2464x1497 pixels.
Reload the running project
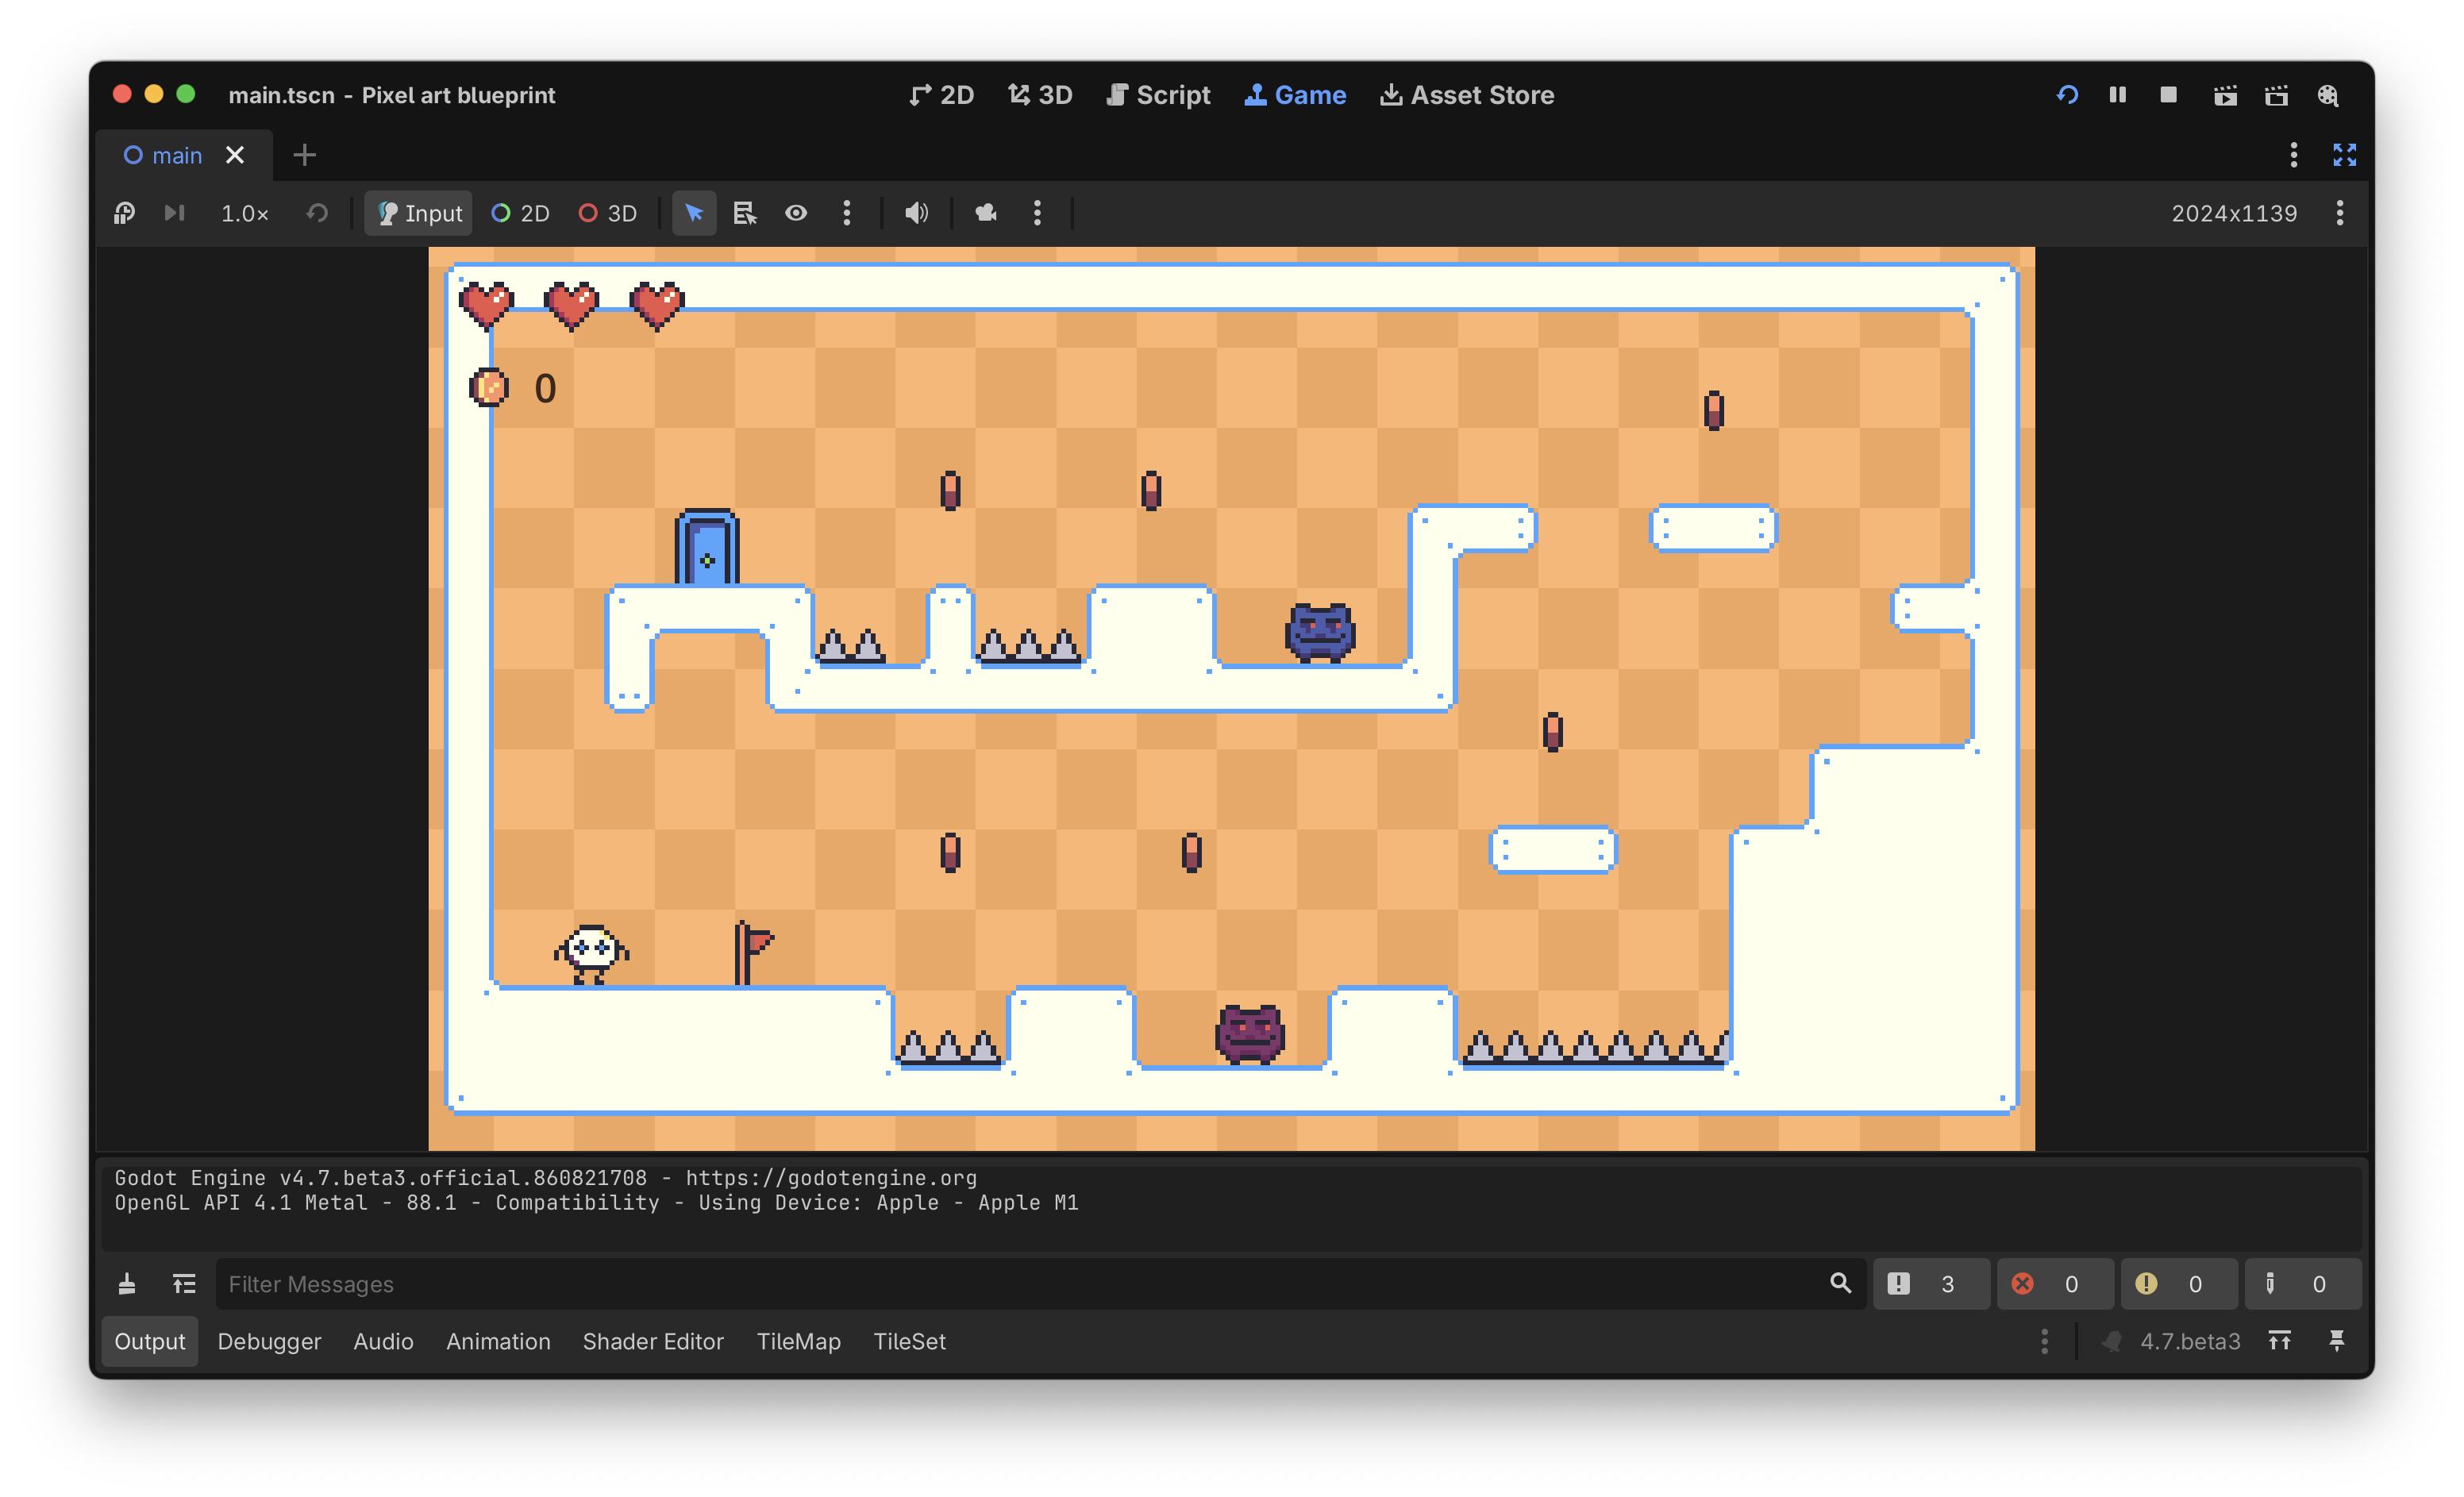click(x=2067, y=95)
